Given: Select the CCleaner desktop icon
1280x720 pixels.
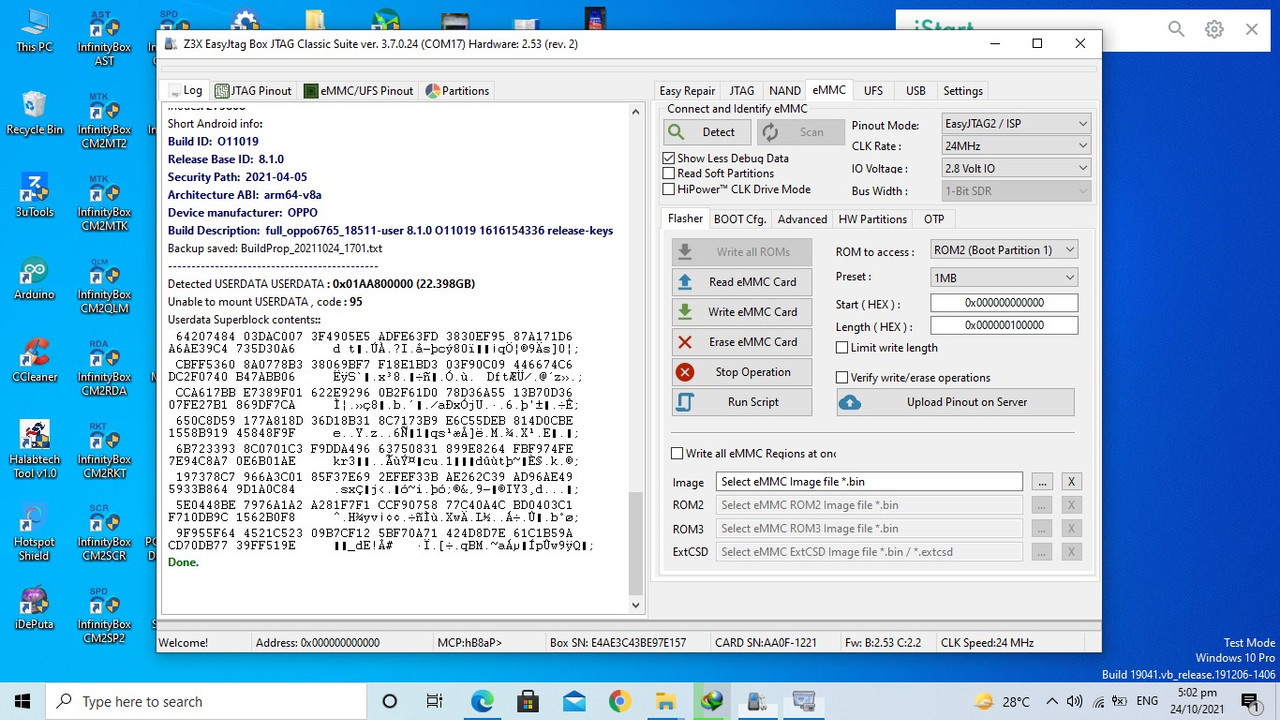Looking at the screenshot, I should pyautogui.click(x=34, y=360).
